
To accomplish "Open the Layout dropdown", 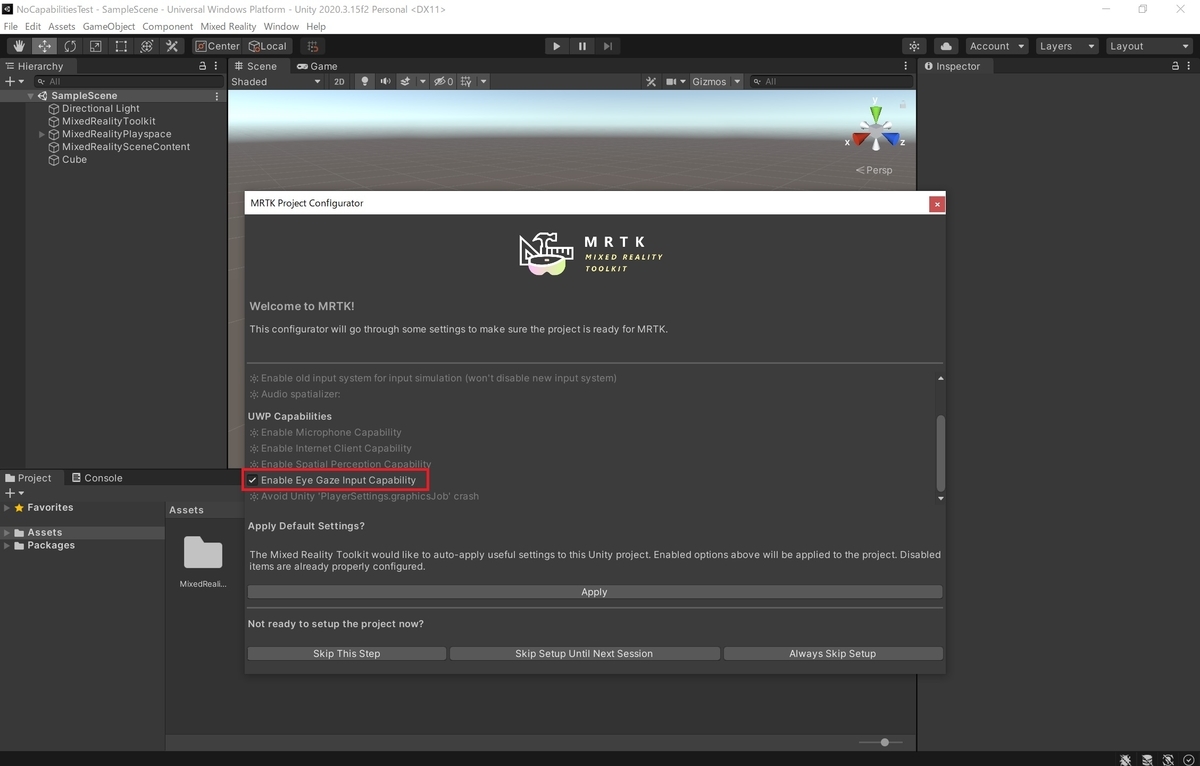I will click(1148, 46).
